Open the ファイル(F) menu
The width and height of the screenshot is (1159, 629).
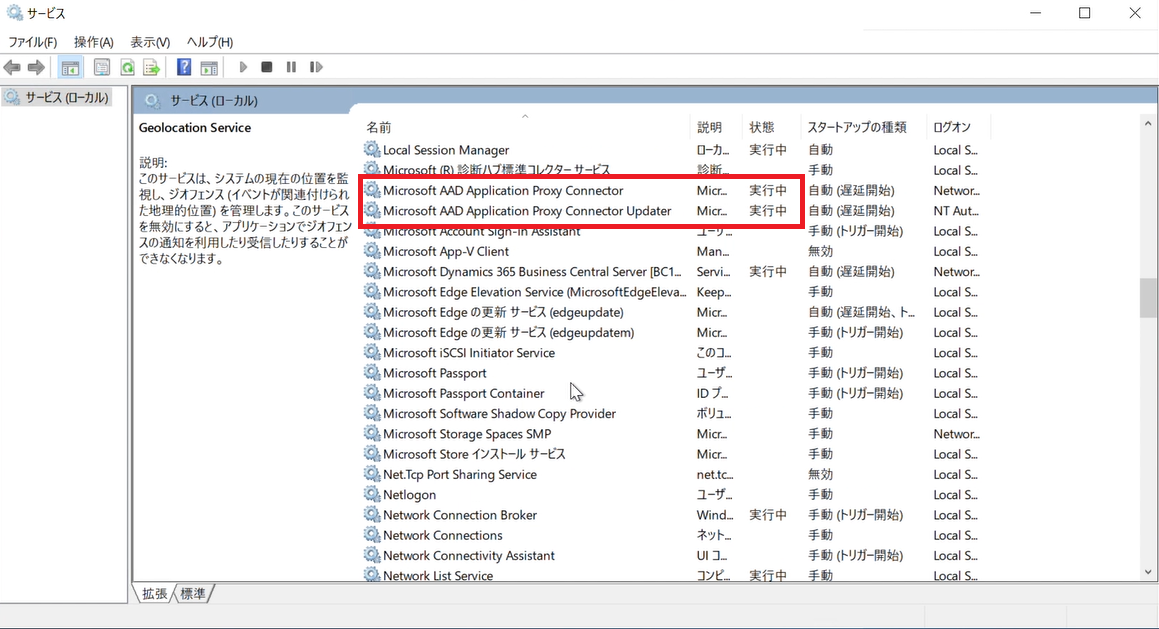pyautogui.click(x=32, y=42)
